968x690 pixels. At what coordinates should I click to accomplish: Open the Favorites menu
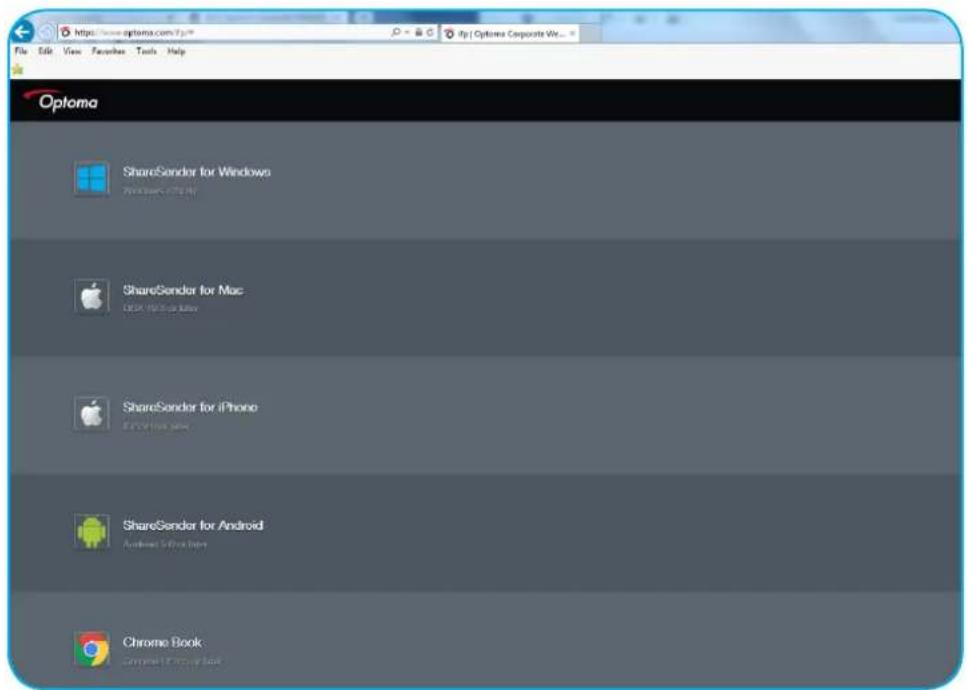109,51
